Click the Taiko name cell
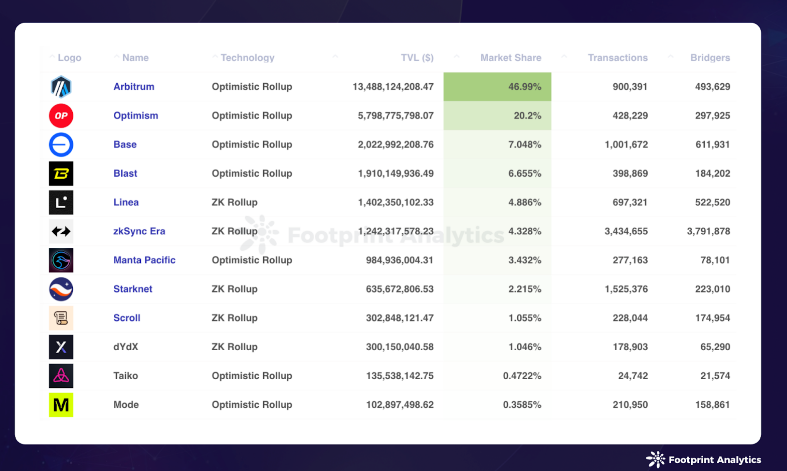Screen dimensions: 787x471 [125, 376]
